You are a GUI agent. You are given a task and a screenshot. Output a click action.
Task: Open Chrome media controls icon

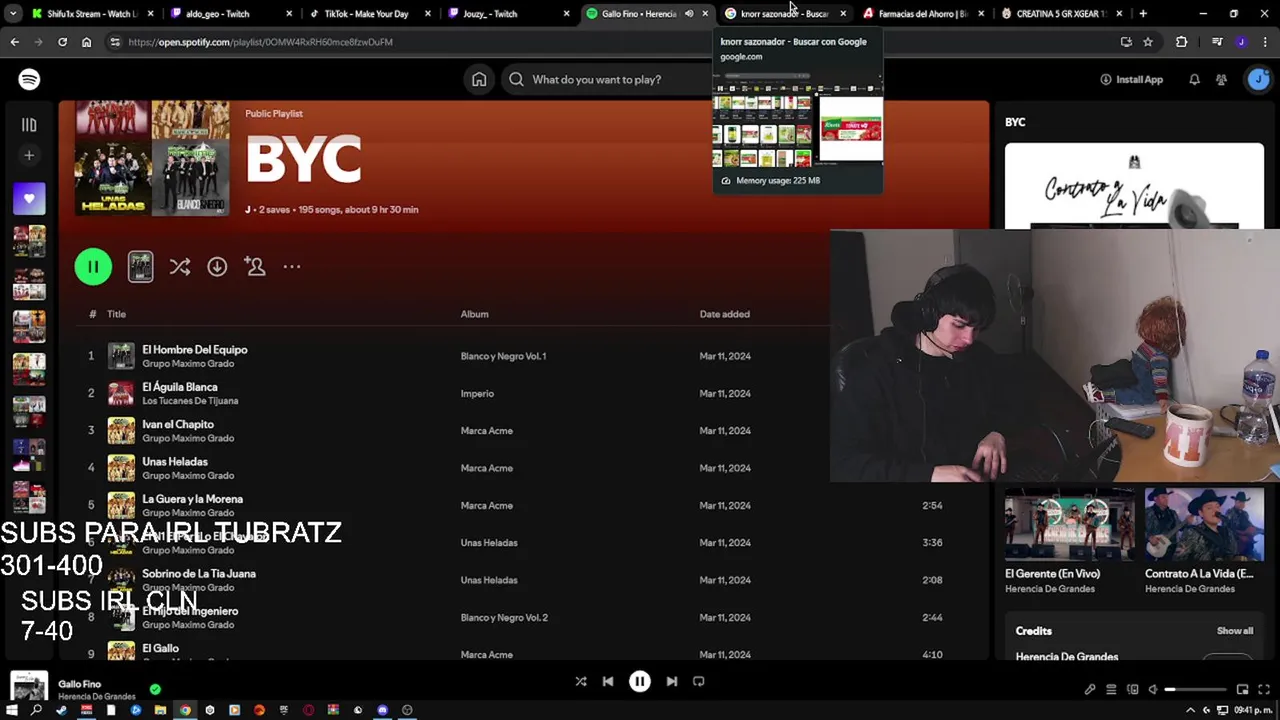[x=1216, y=42]
